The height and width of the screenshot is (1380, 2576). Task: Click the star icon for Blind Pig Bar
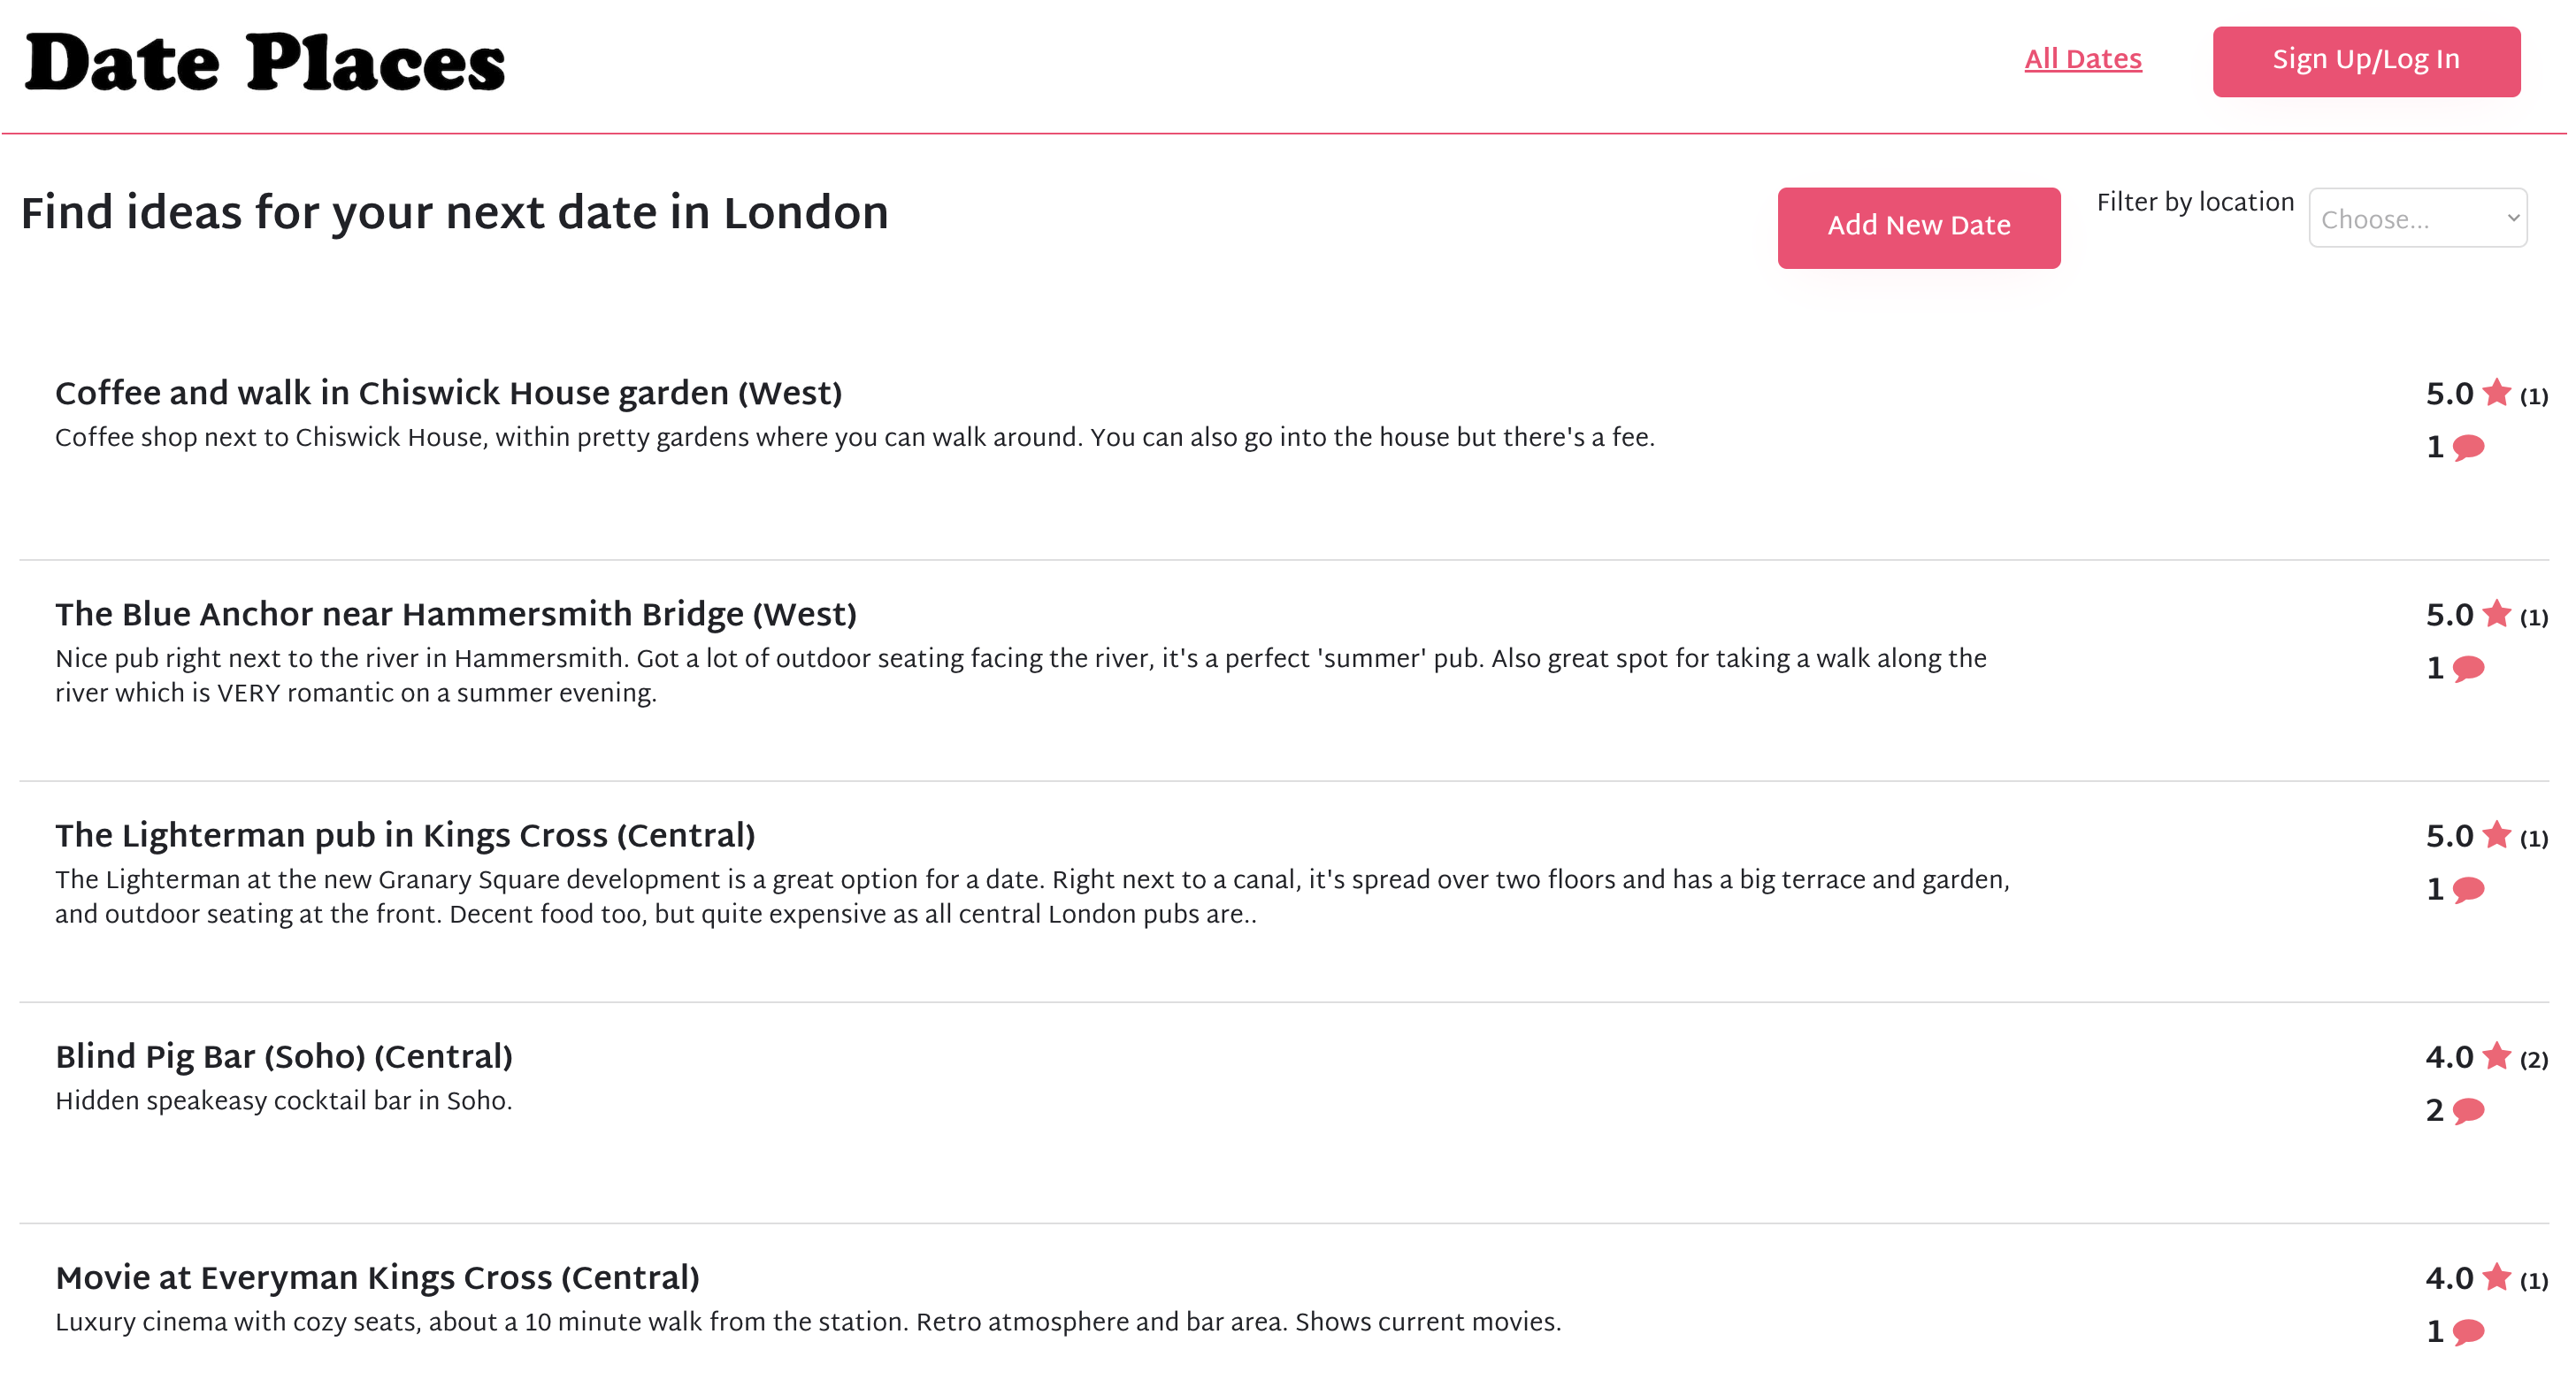(2497, 1055)
